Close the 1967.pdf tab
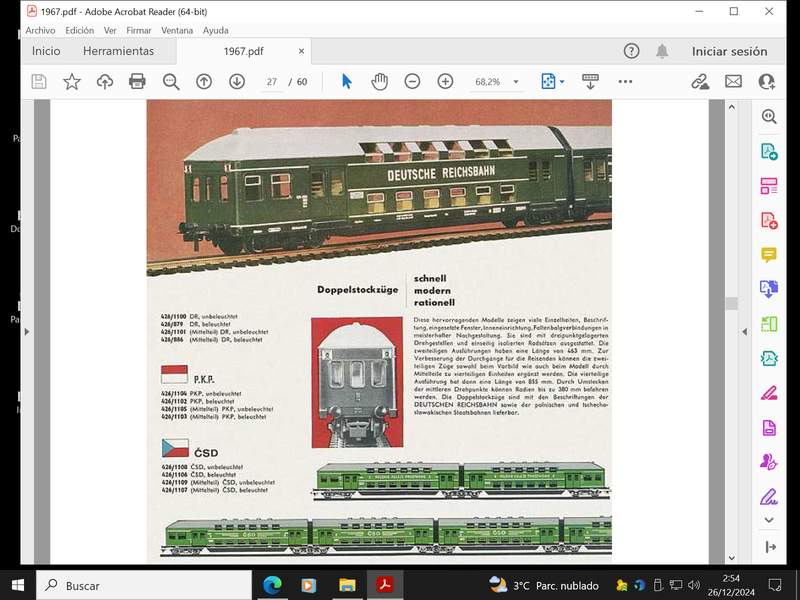This screenshot has width=800, height=600. [301, 51]
